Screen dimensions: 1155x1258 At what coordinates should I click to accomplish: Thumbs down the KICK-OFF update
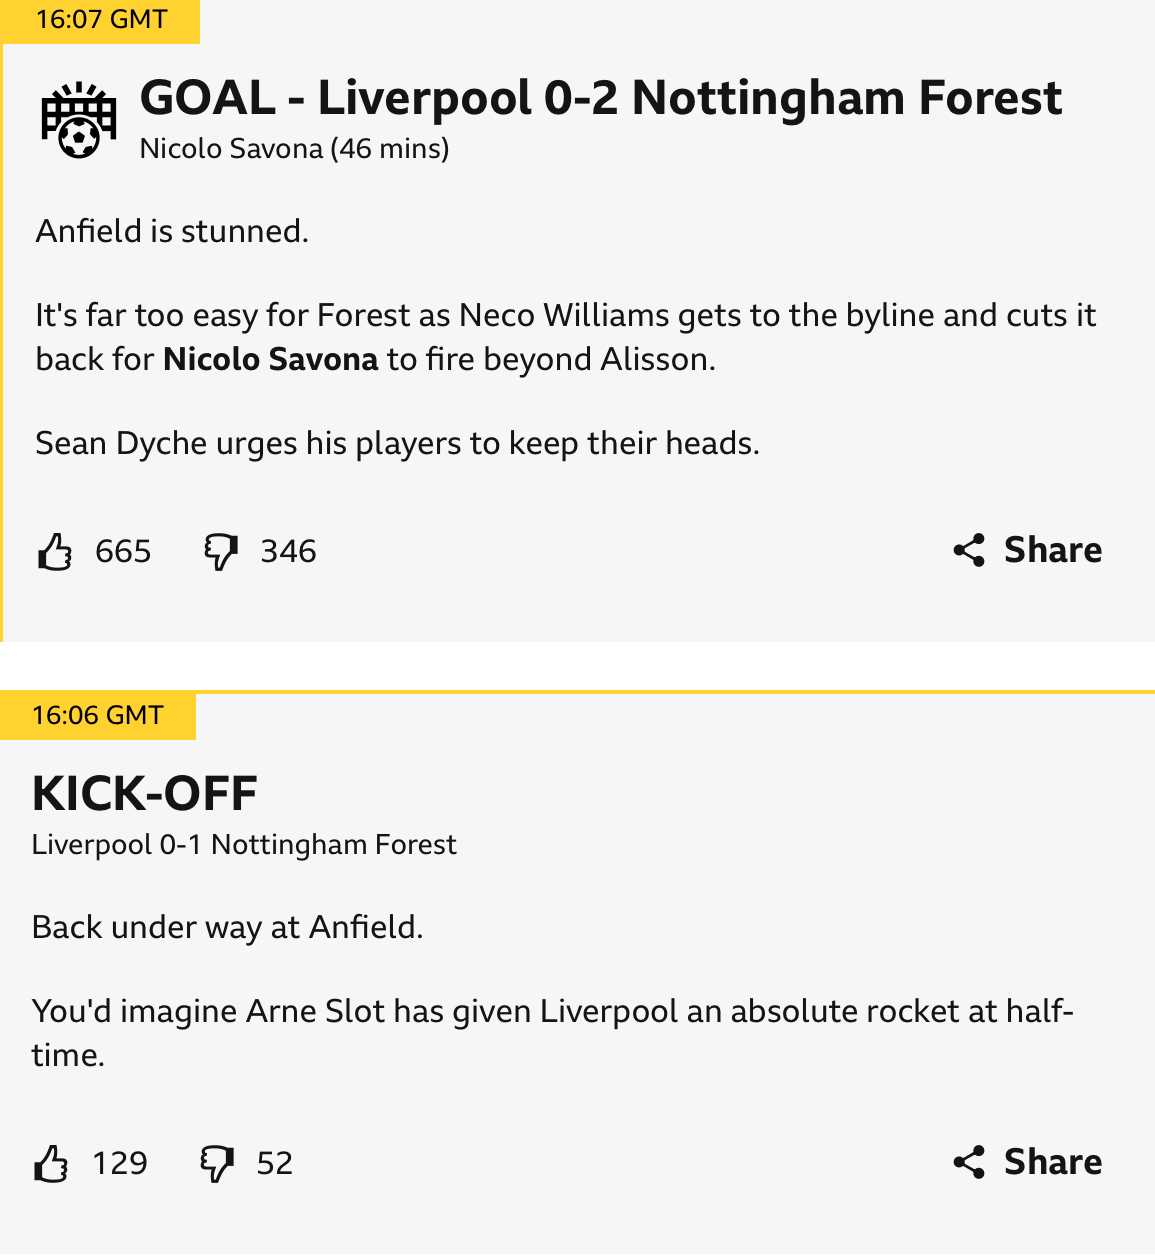click(217, 1163)
